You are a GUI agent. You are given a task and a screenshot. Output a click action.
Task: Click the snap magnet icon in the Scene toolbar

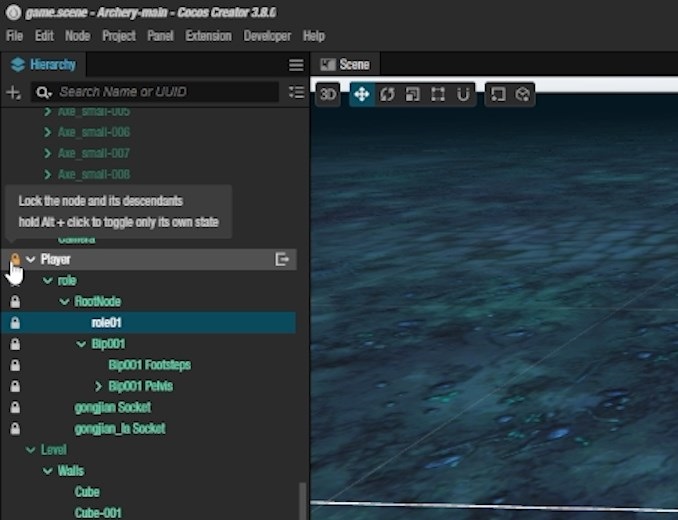(464, 94)
